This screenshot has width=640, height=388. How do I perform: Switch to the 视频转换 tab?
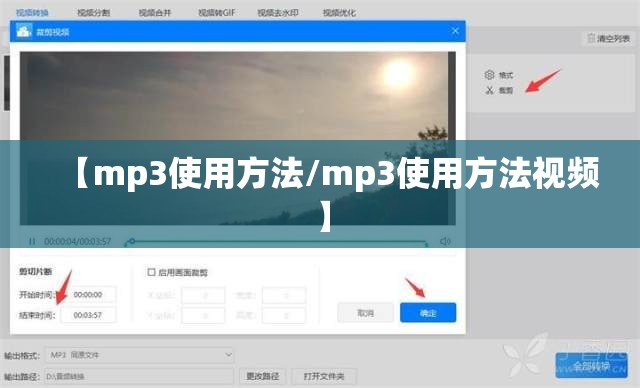click(x=32, y=13)
